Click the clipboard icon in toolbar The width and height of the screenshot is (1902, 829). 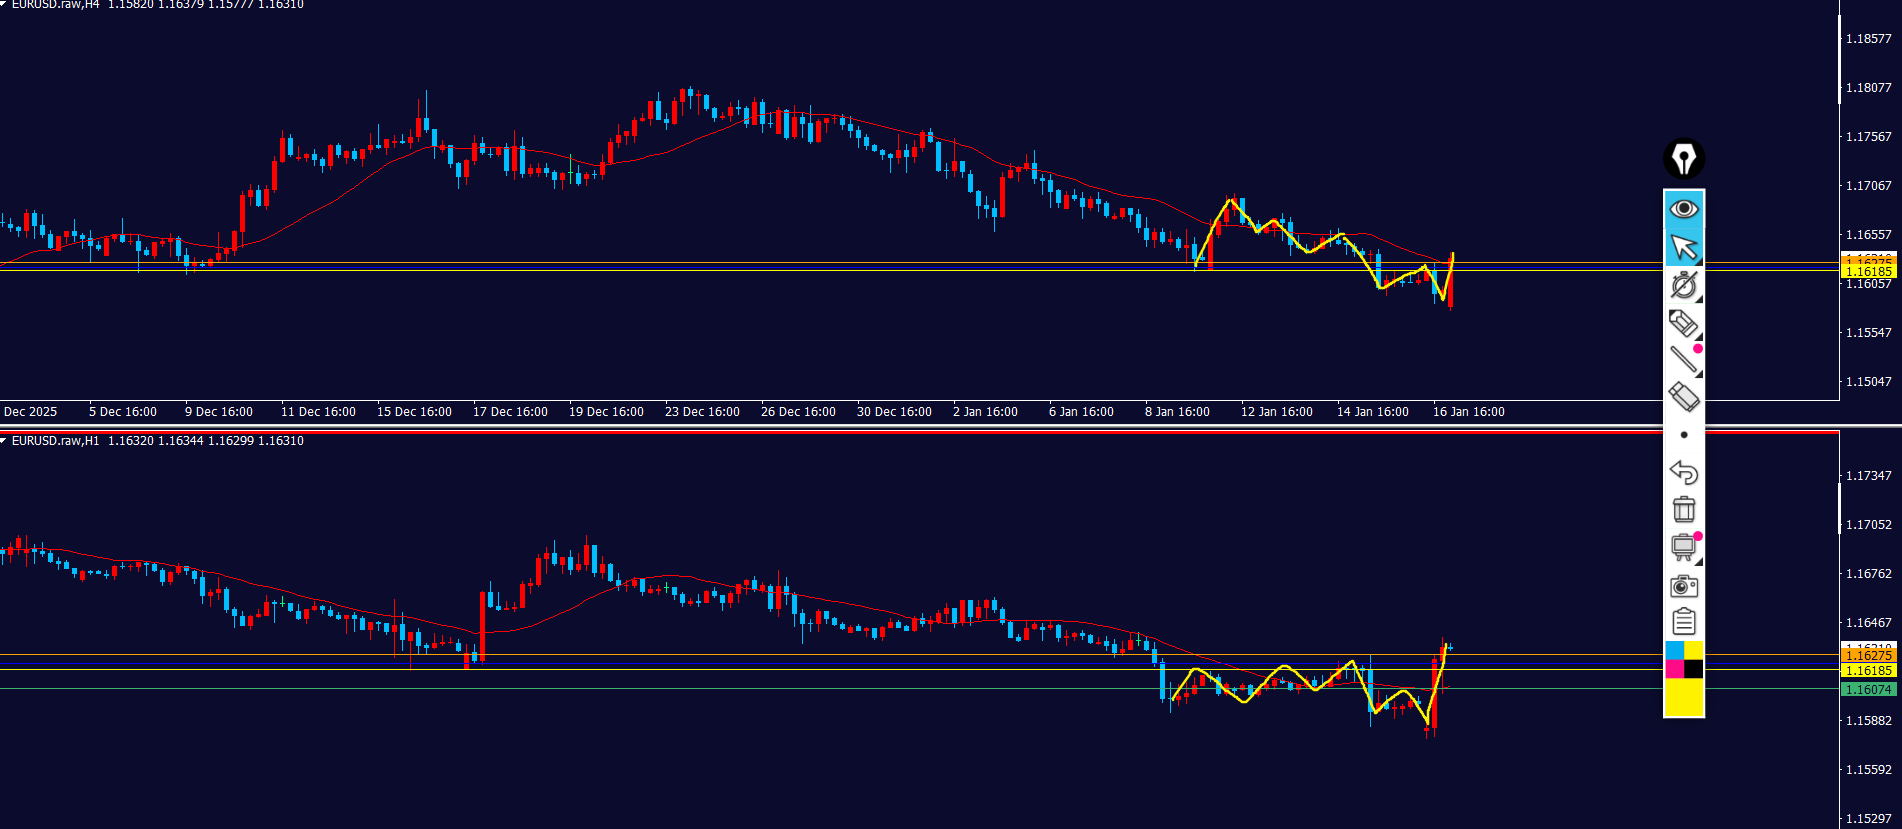1684,622
